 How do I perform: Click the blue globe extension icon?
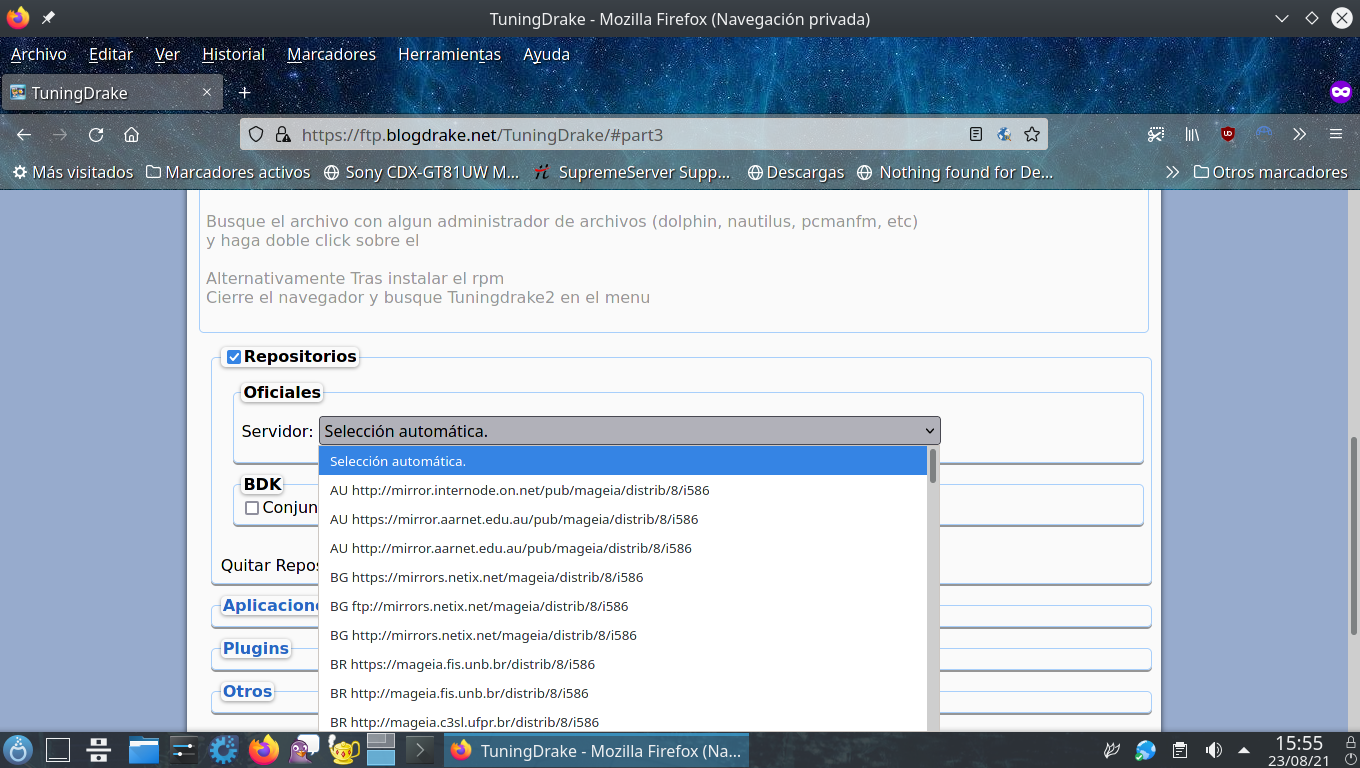tap(1264, 134)
